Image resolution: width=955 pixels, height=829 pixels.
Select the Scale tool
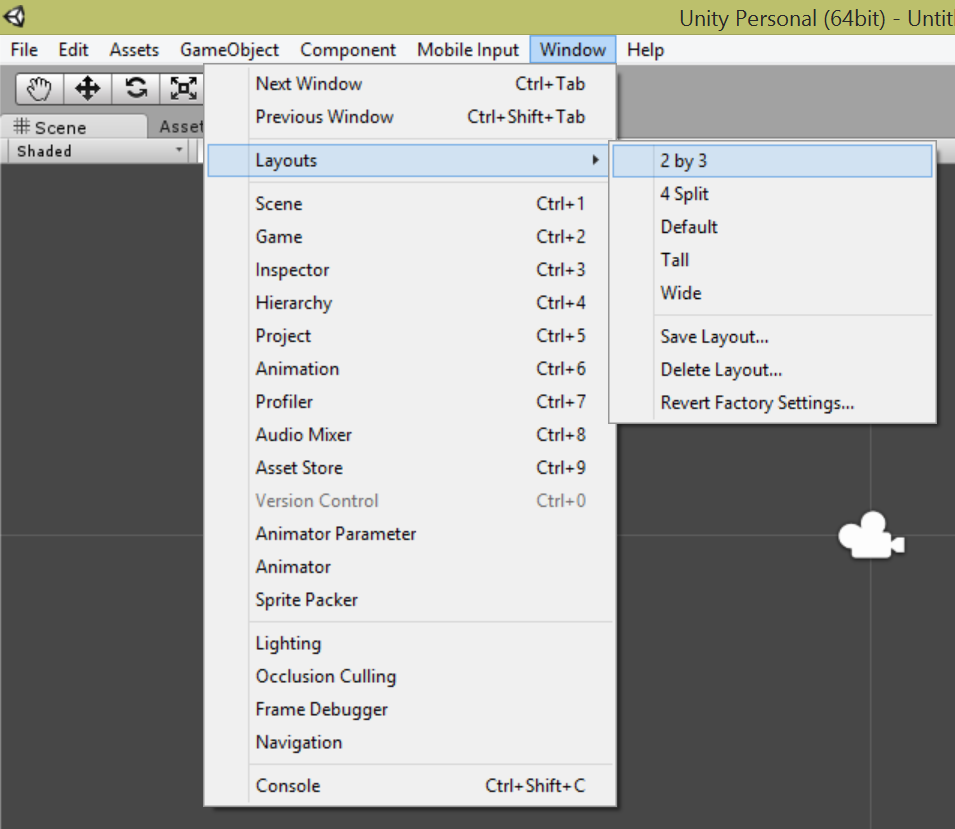click(x=182, y=88)
